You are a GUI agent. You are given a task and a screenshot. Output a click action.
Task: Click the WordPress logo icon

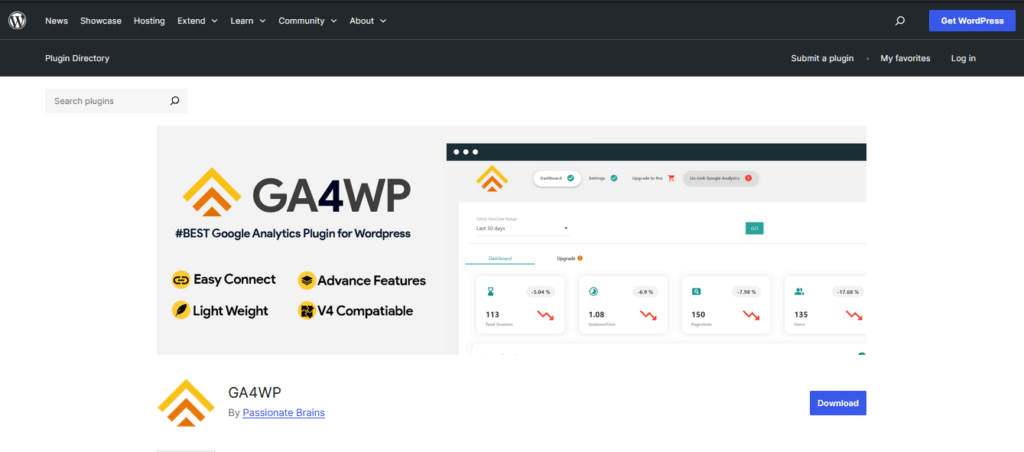click(x=19, y=20)
